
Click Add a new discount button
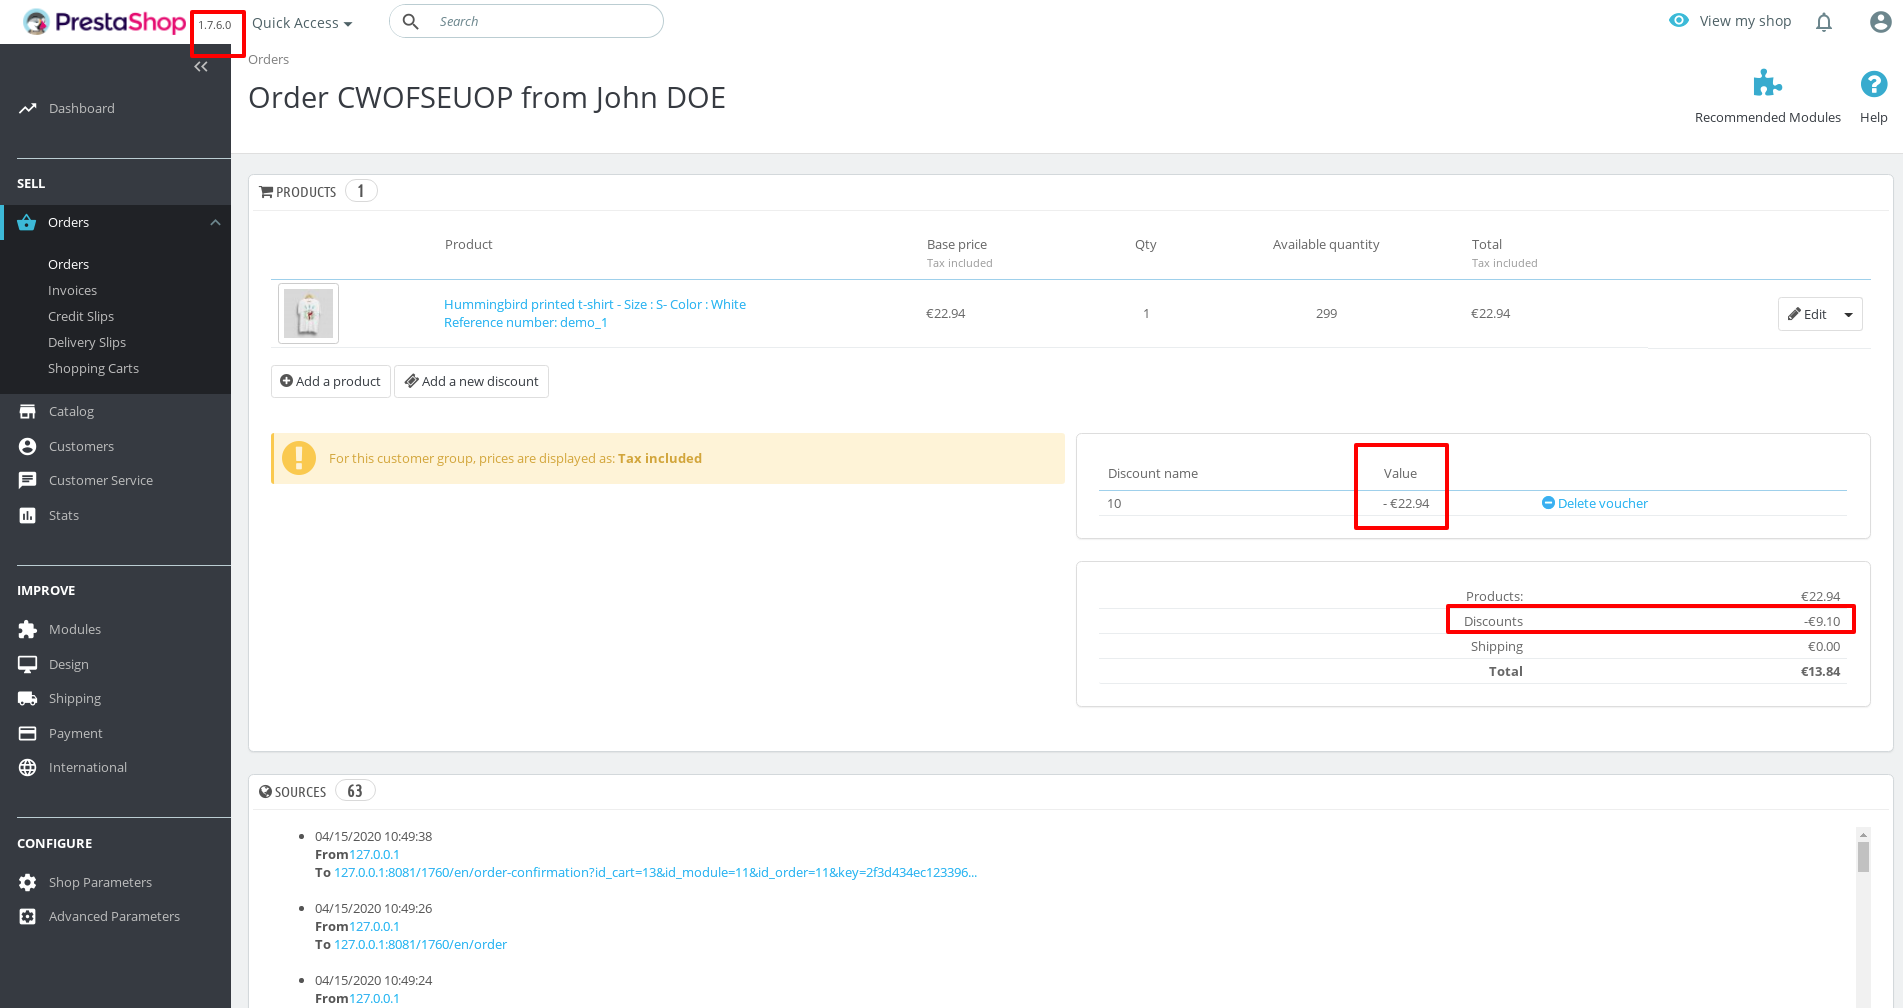pyautogui.click(x=471, y=381)
